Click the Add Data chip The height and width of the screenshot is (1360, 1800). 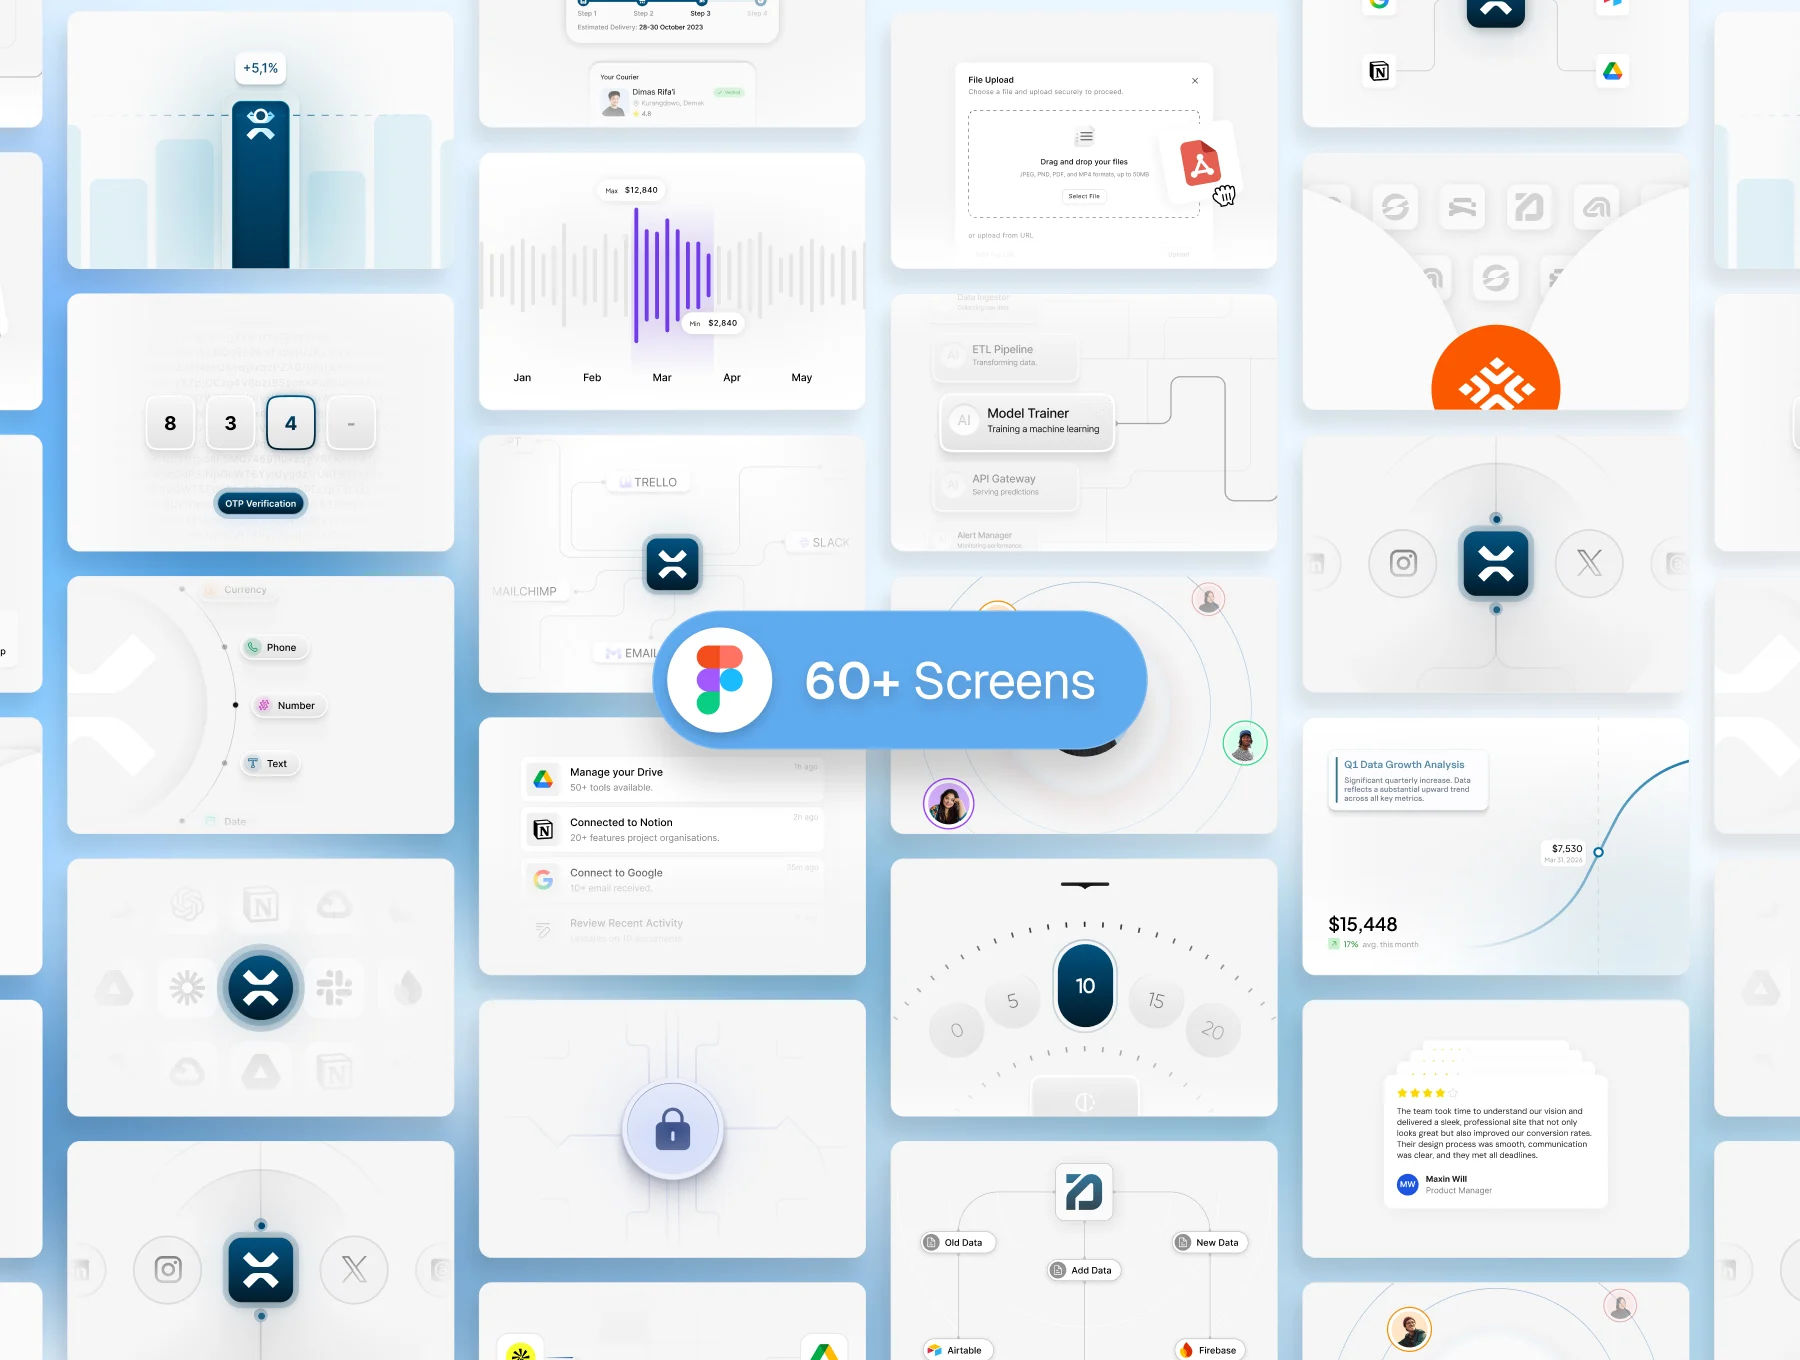click(x=1085, y=1271)
